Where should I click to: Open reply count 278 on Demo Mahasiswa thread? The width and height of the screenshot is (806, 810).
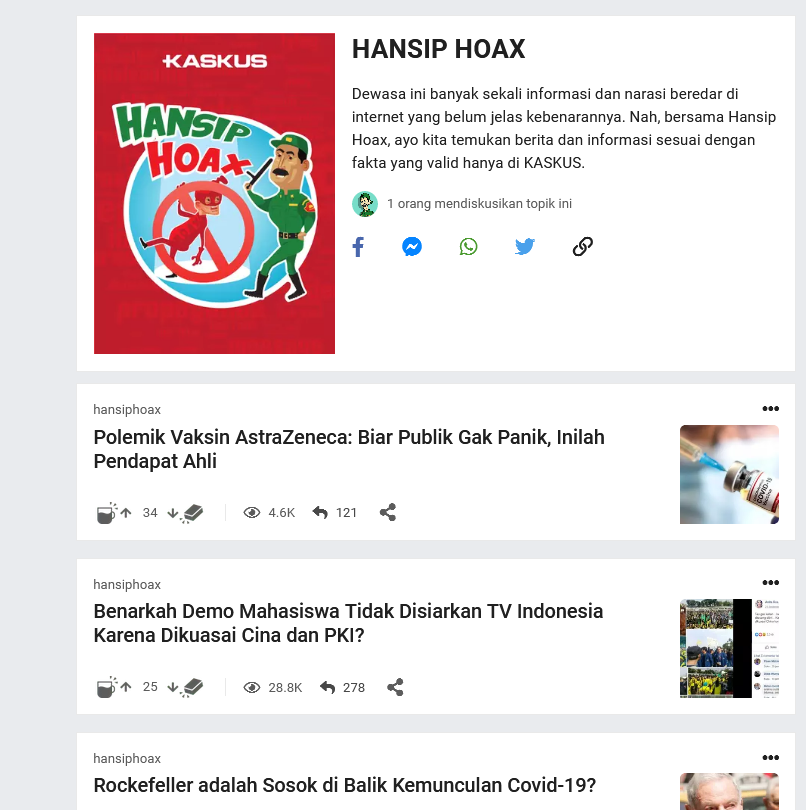point(342,688)
